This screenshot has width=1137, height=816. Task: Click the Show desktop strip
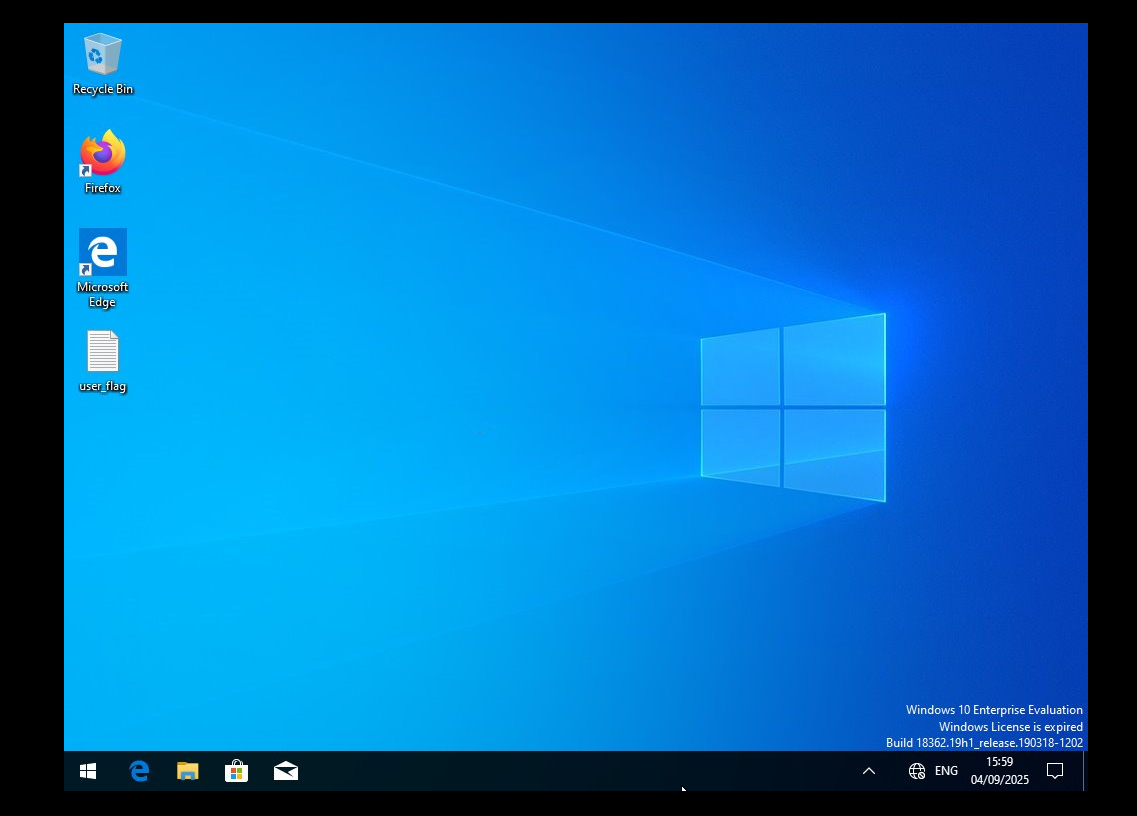1085,771
